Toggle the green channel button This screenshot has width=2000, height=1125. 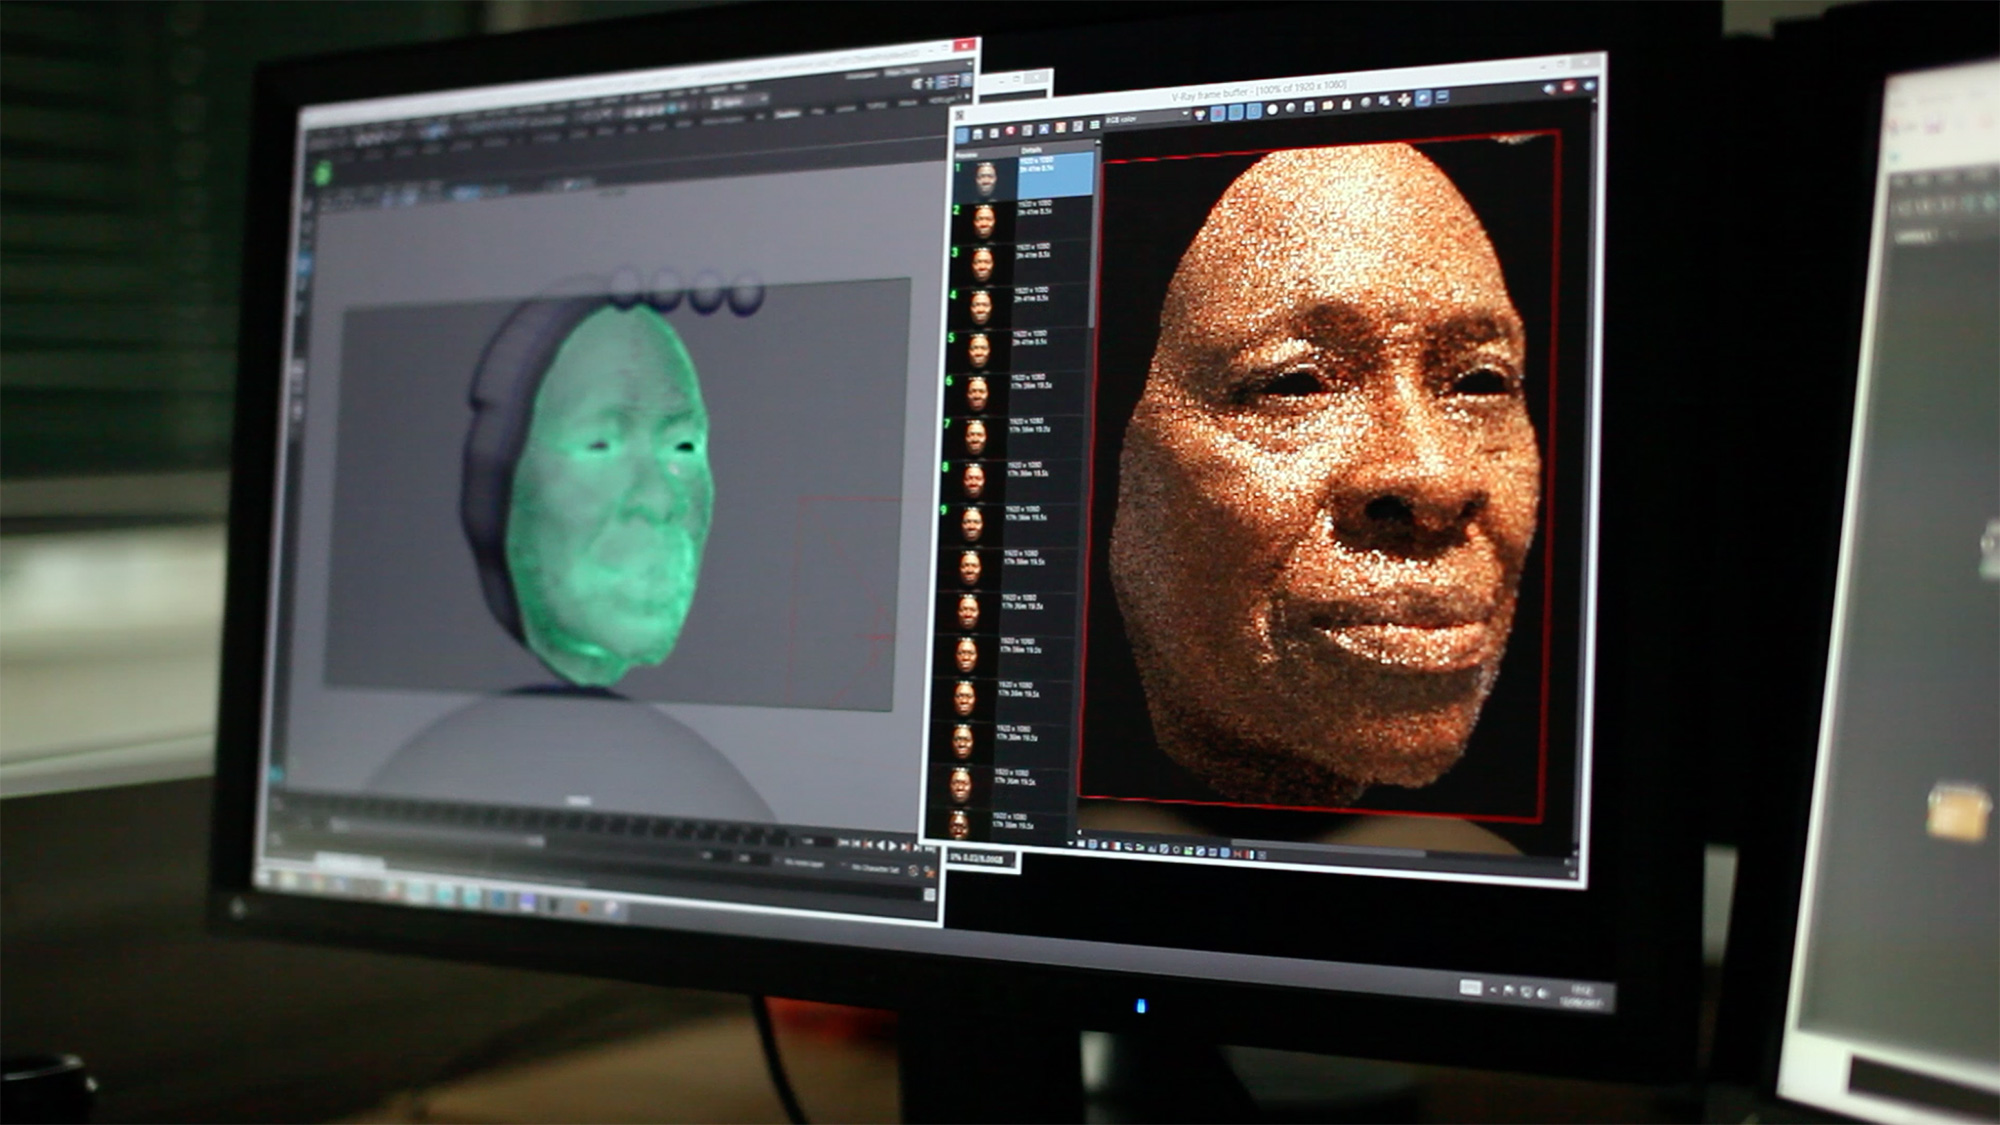1235,112
